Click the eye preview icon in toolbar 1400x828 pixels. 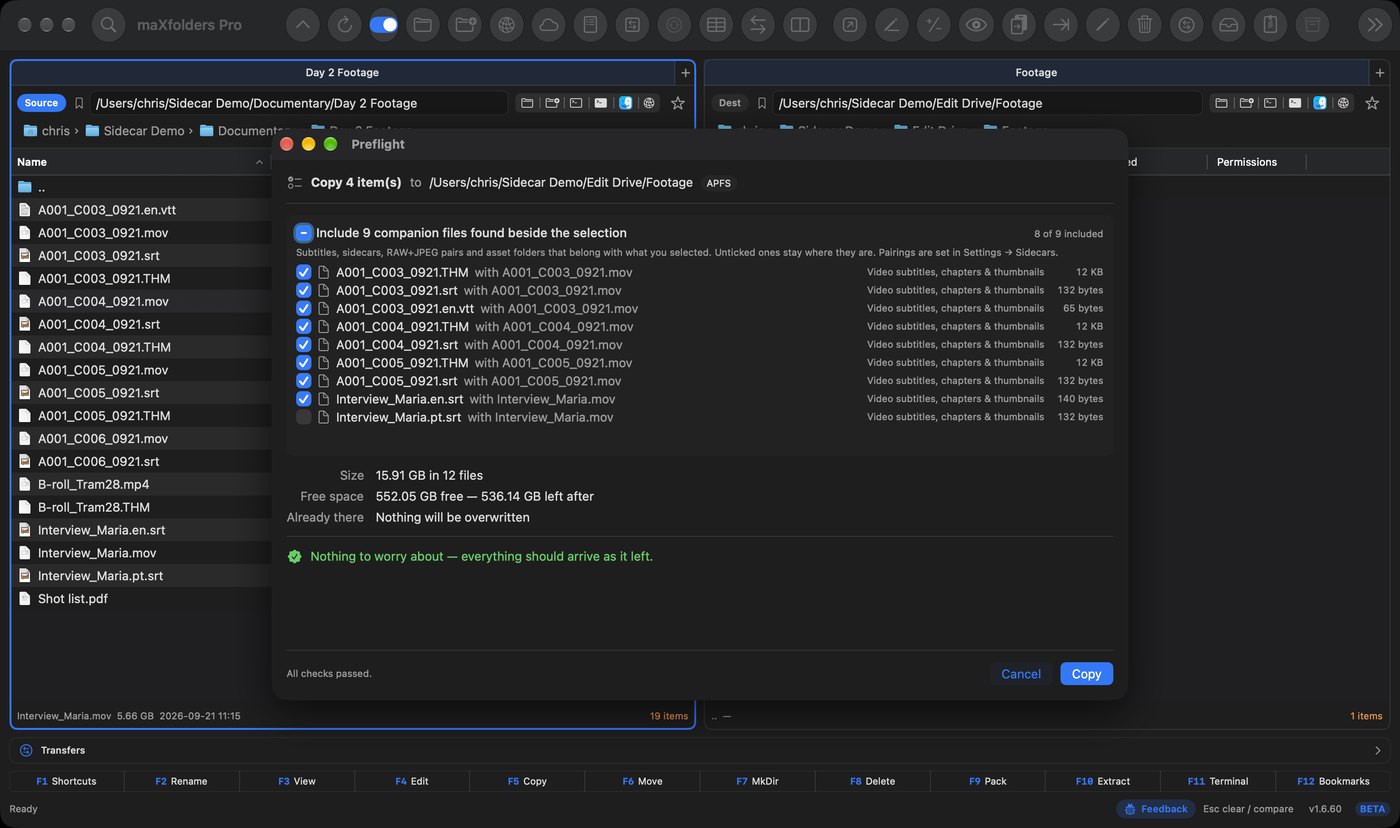tap(976, 25)
